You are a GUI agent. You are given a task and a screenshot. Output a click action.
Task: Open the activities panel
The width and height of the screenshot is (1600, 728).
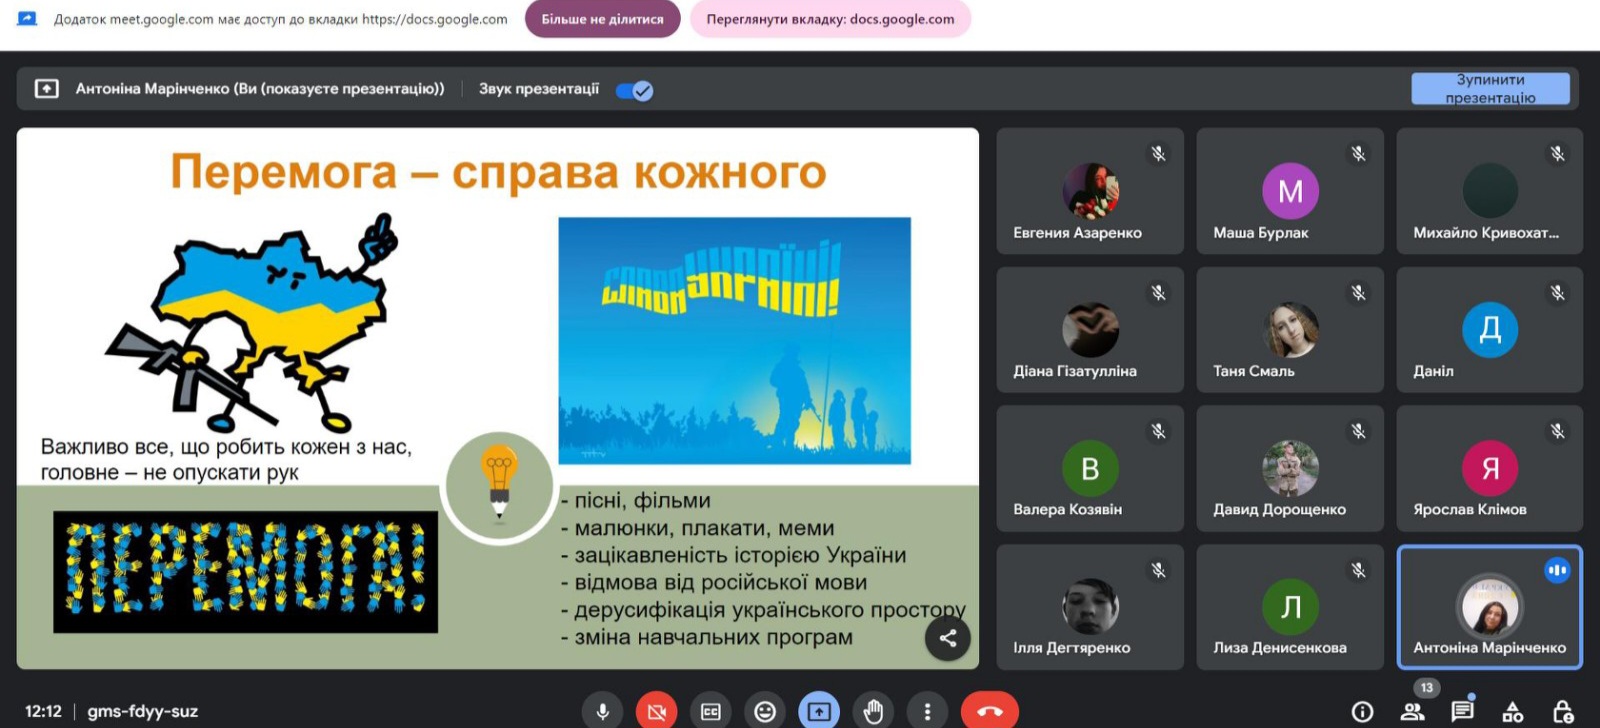click(x=1513, y=711)
